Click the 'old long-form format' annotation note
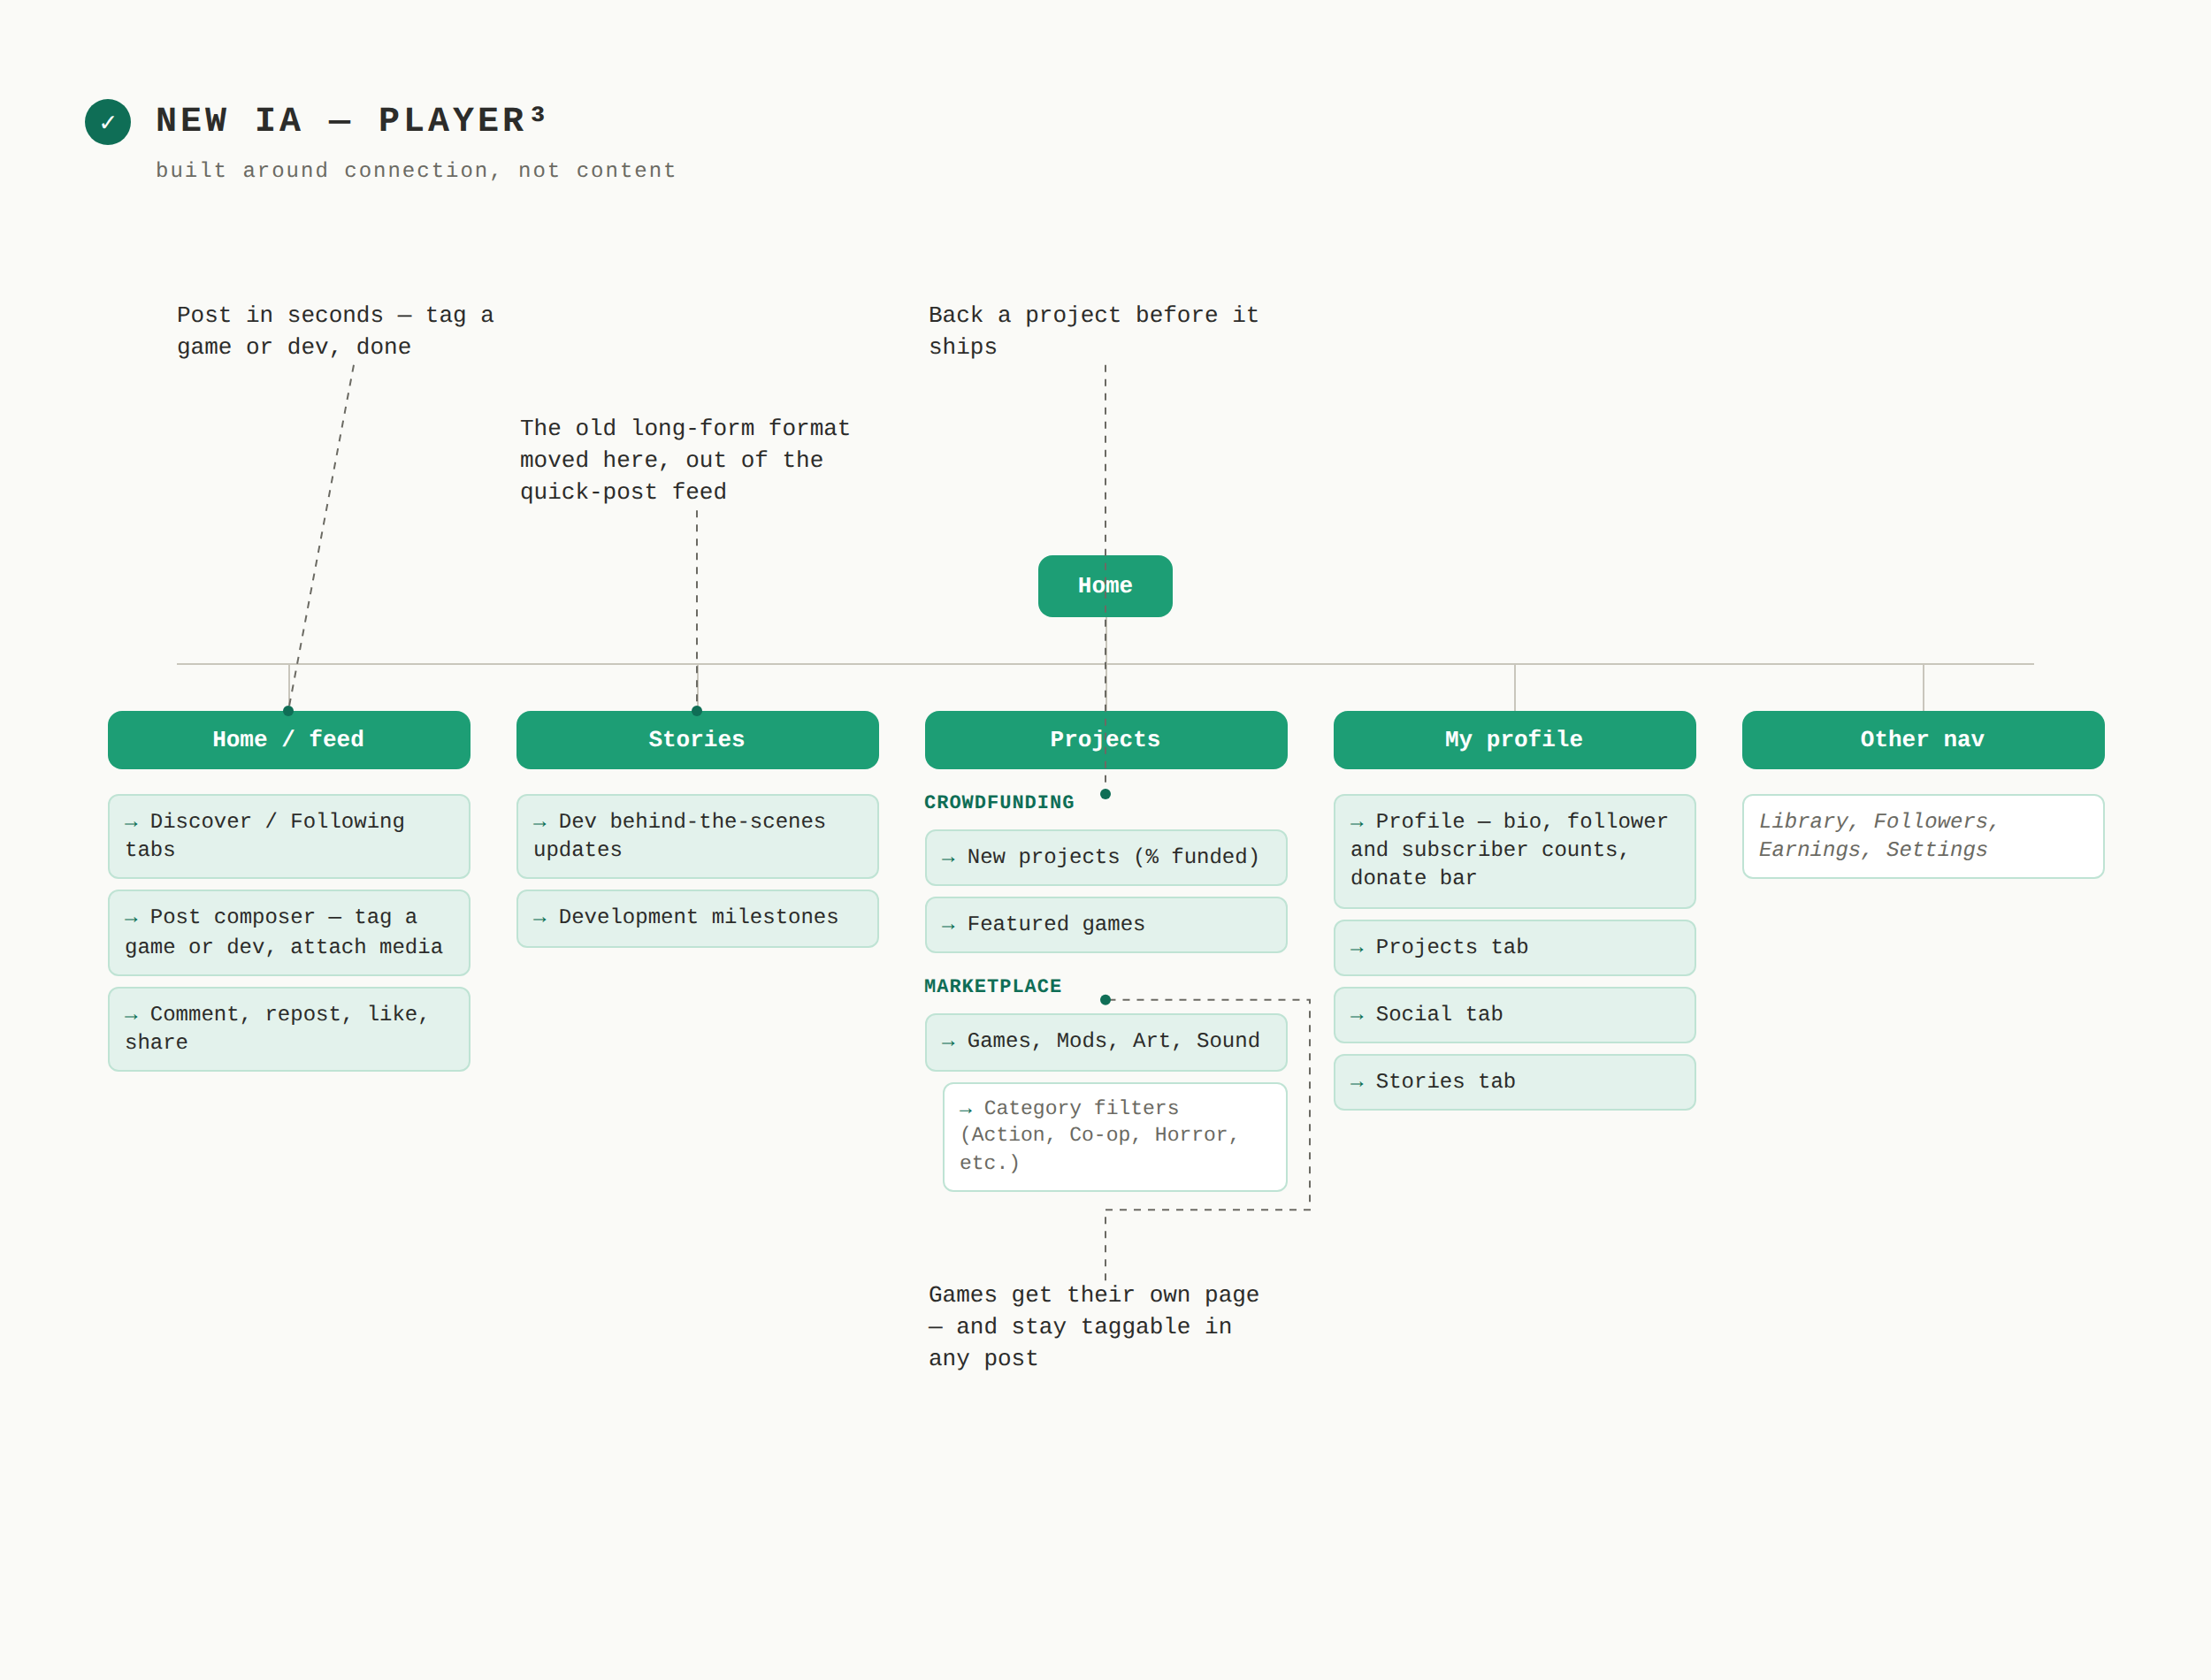The image size is (2211, 1680). (685, 460)
